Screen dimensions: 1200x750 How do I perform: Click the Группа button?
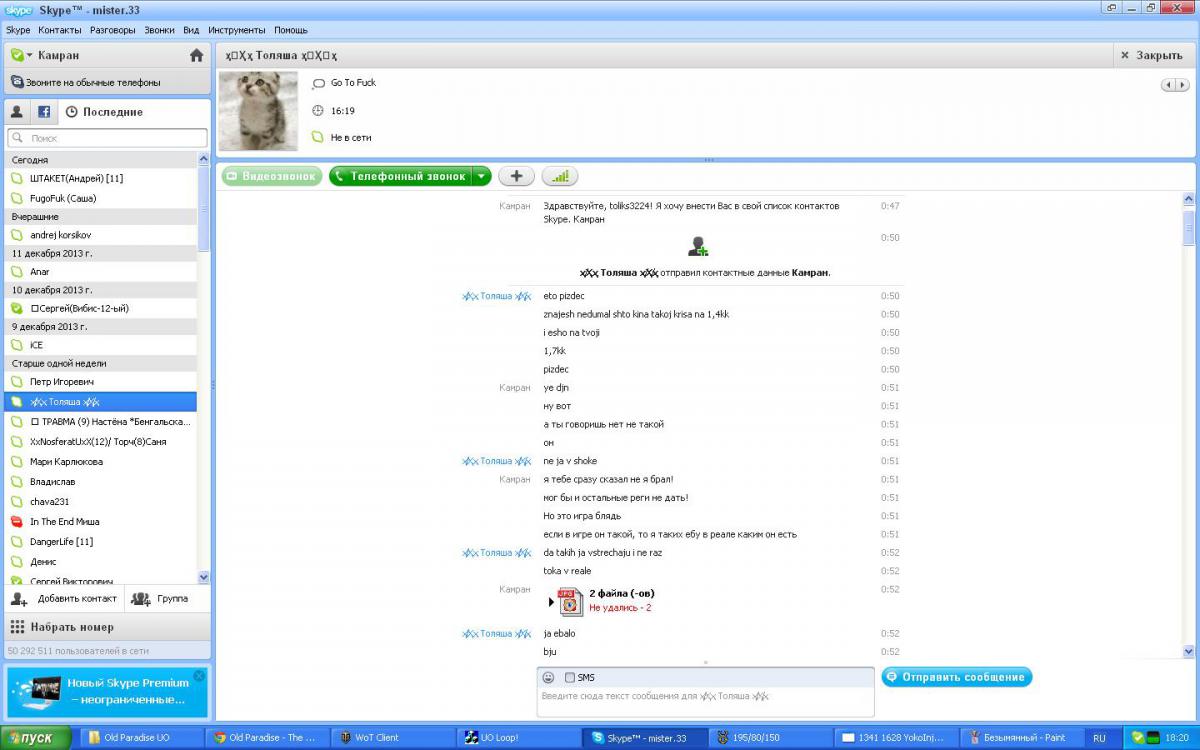[161, 599]
